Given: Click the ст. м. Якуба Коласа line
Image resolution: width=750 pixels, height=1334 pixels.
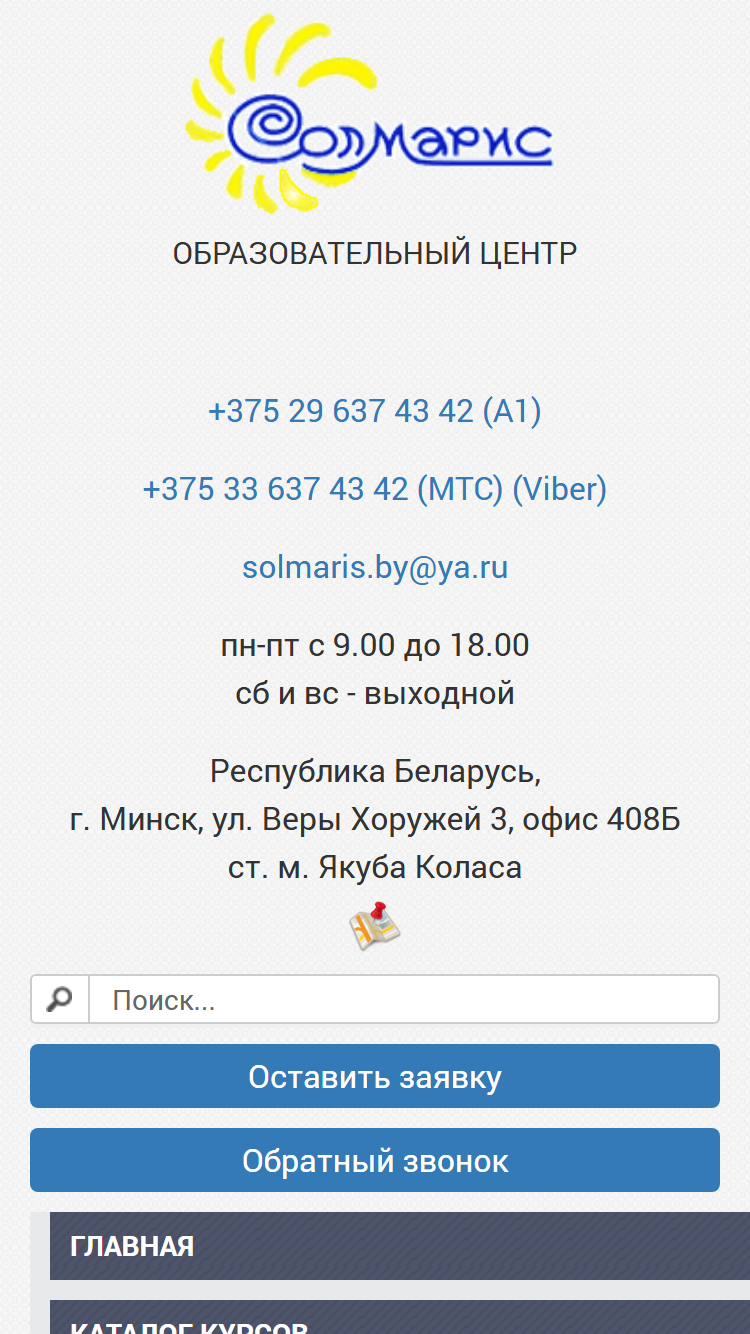Looking at the screenshot, I should click(375, 867).
